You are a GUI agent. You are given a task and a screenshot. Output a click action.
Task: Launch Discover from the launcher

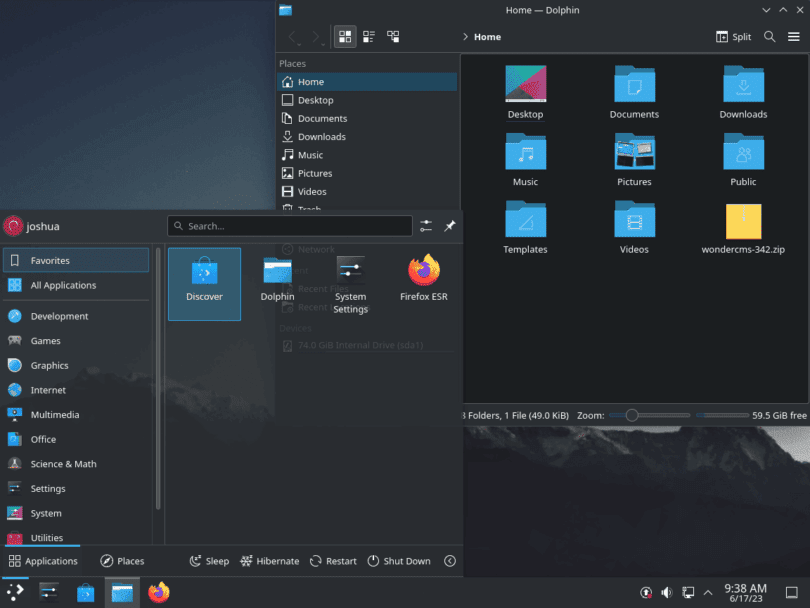point(204,283)
